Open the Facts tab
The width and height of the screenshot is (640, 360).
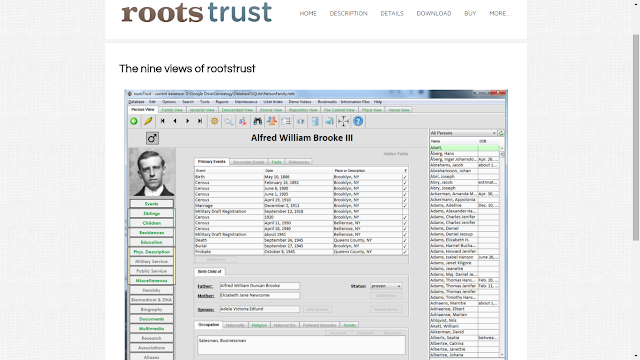point(276,162)
